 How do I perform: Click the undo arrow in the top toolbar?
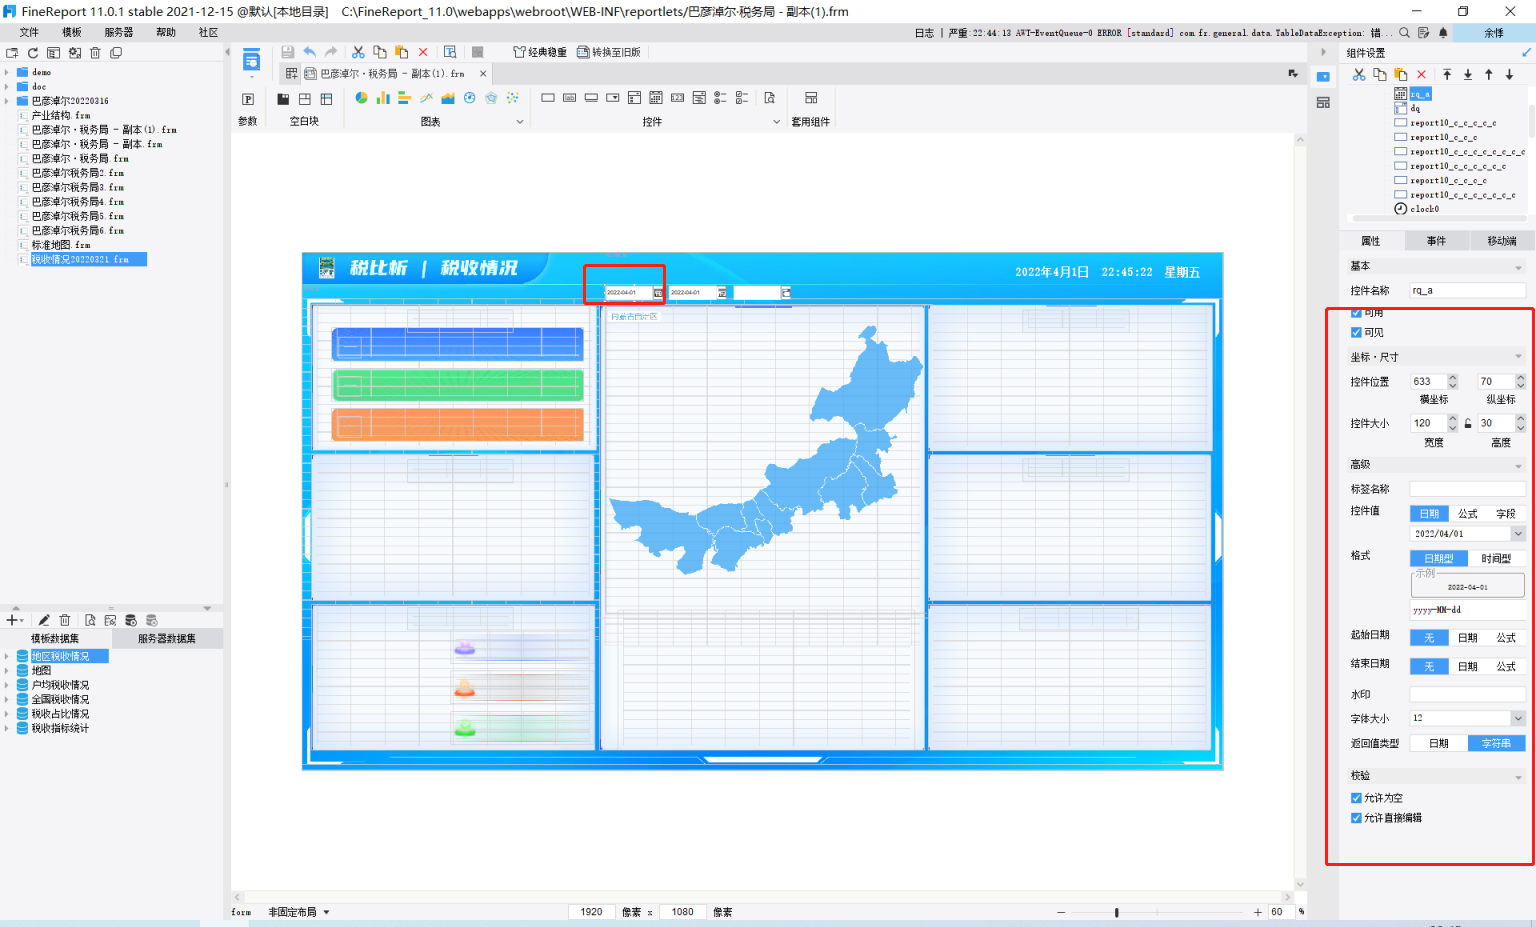310,52
